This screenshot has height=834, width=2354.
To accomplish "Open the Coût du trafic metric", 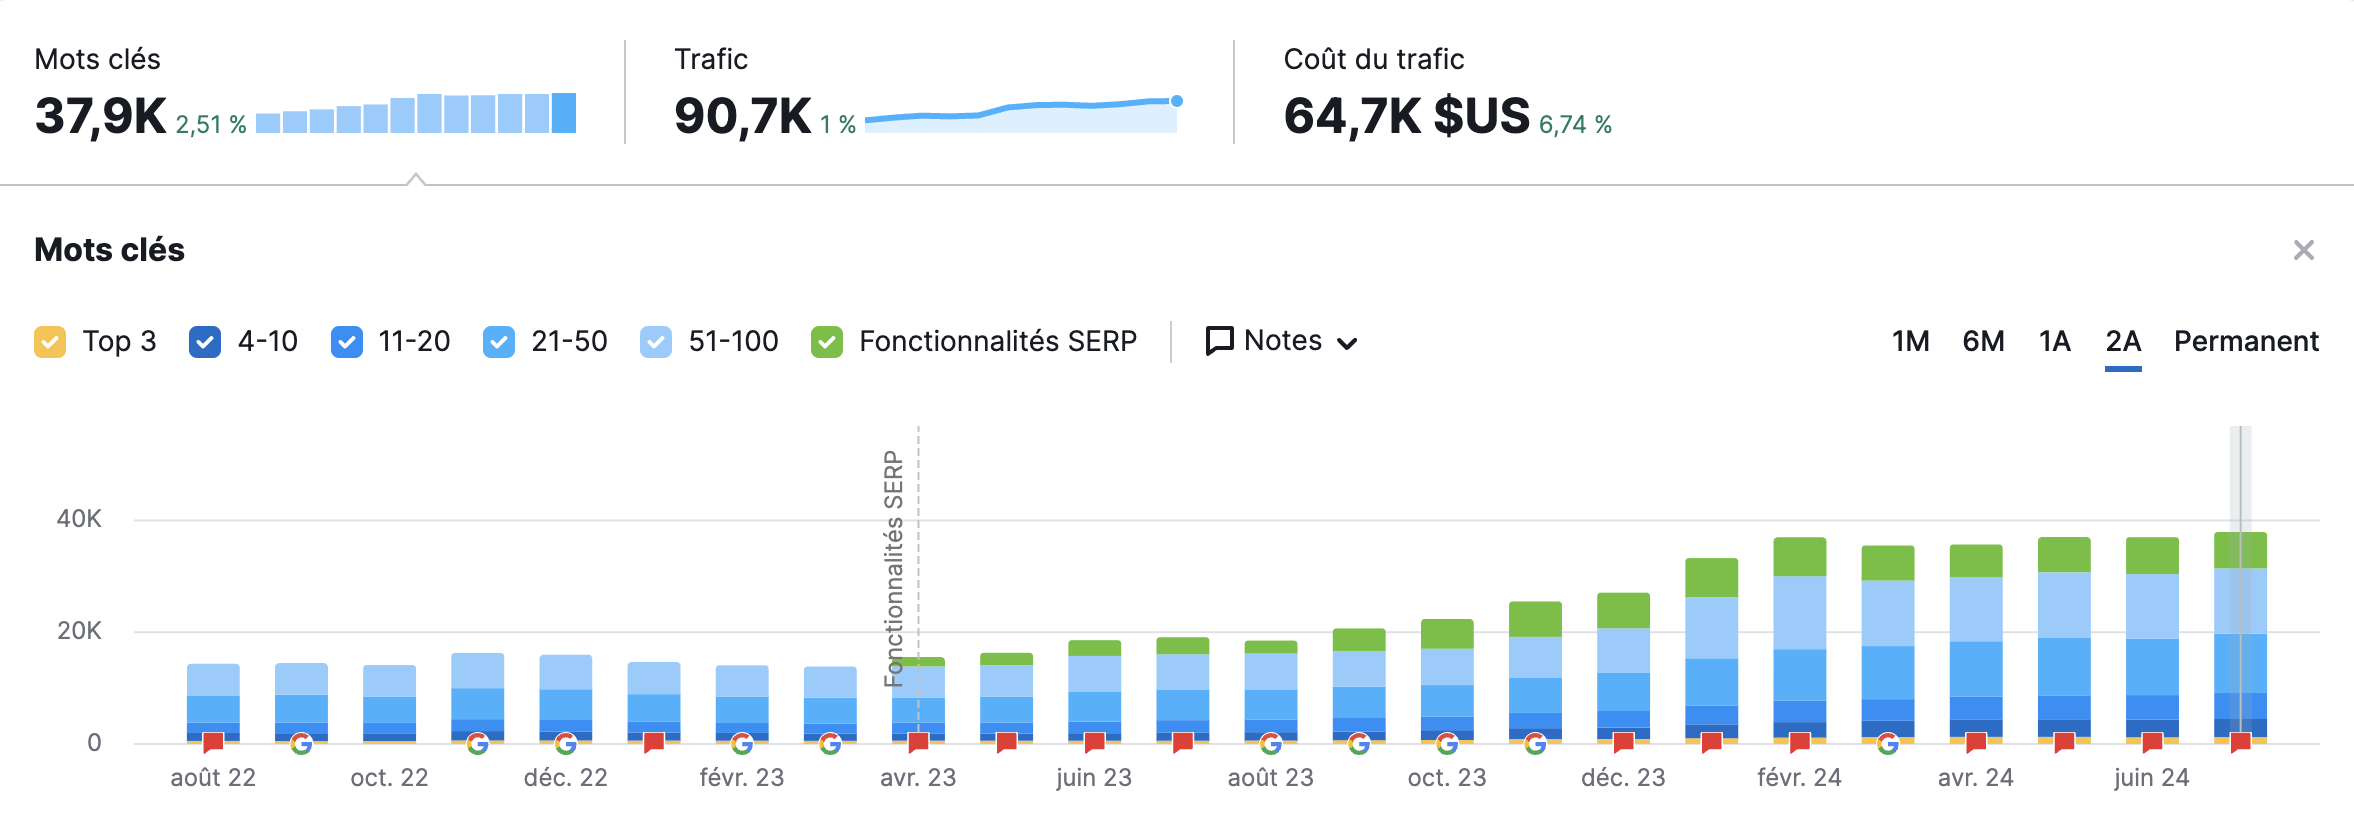I will (x=1406, y=115).
